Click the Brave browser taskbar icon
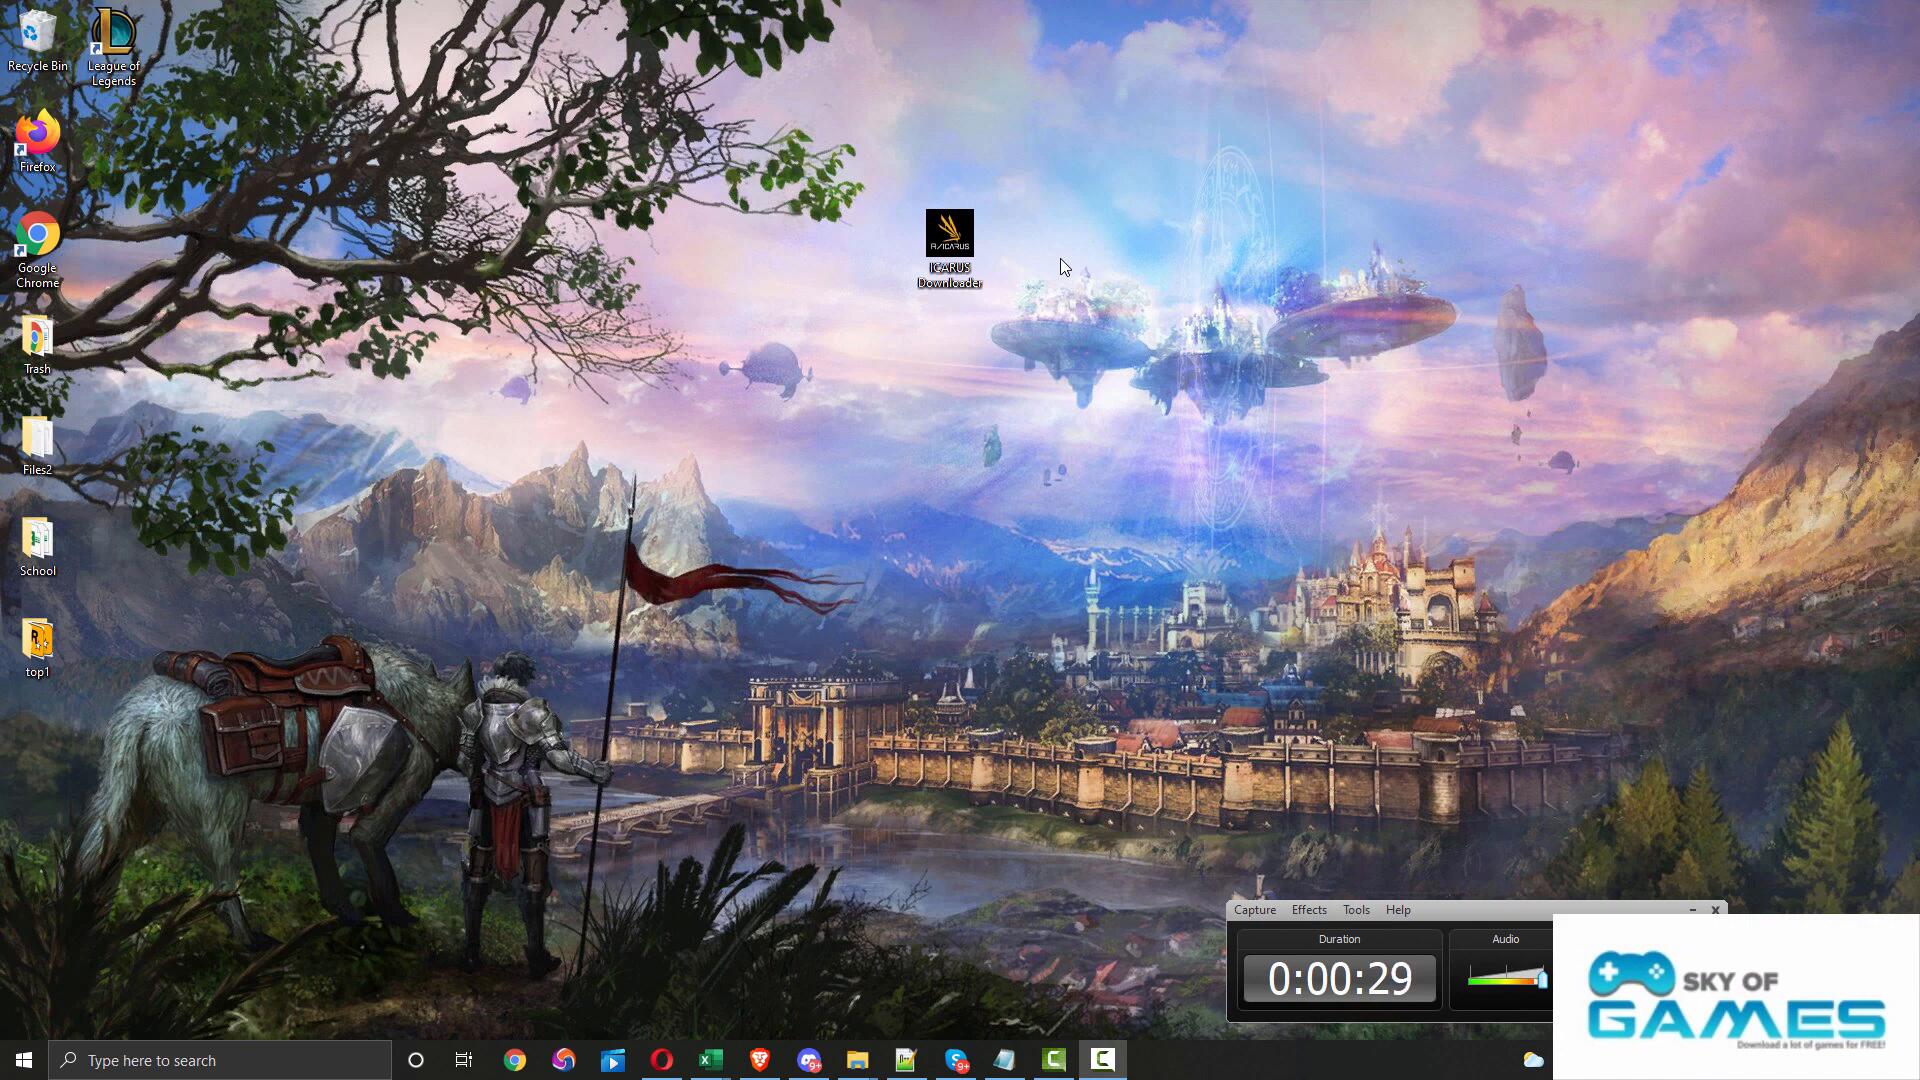Screen dimensions: 1920x1080 coord(759,1060)
